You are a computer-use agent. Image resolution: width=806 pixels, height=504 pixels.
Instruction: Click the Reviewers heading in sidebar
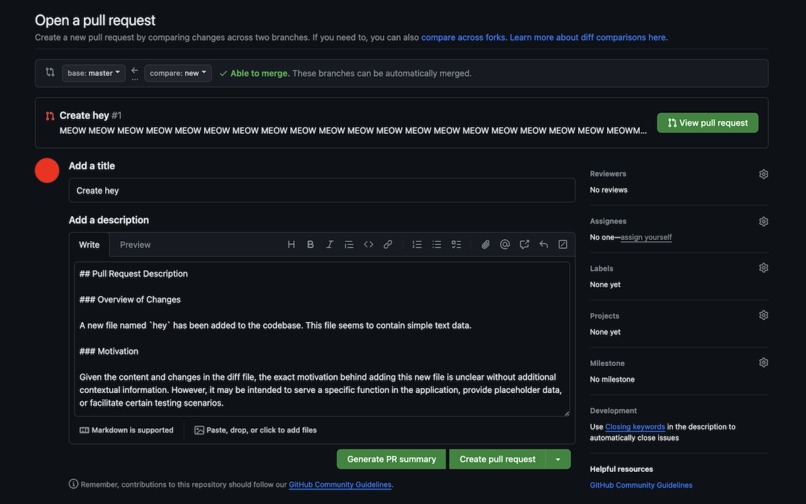(608, 174)
